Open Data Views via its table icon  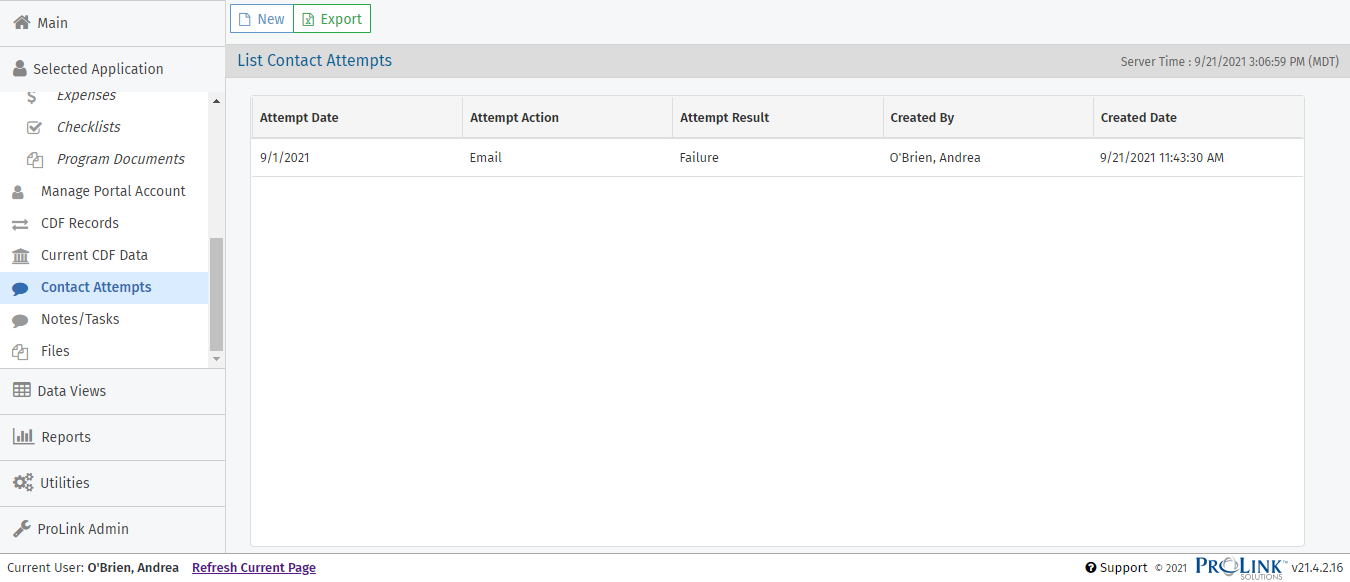click(x=19, y=389)
